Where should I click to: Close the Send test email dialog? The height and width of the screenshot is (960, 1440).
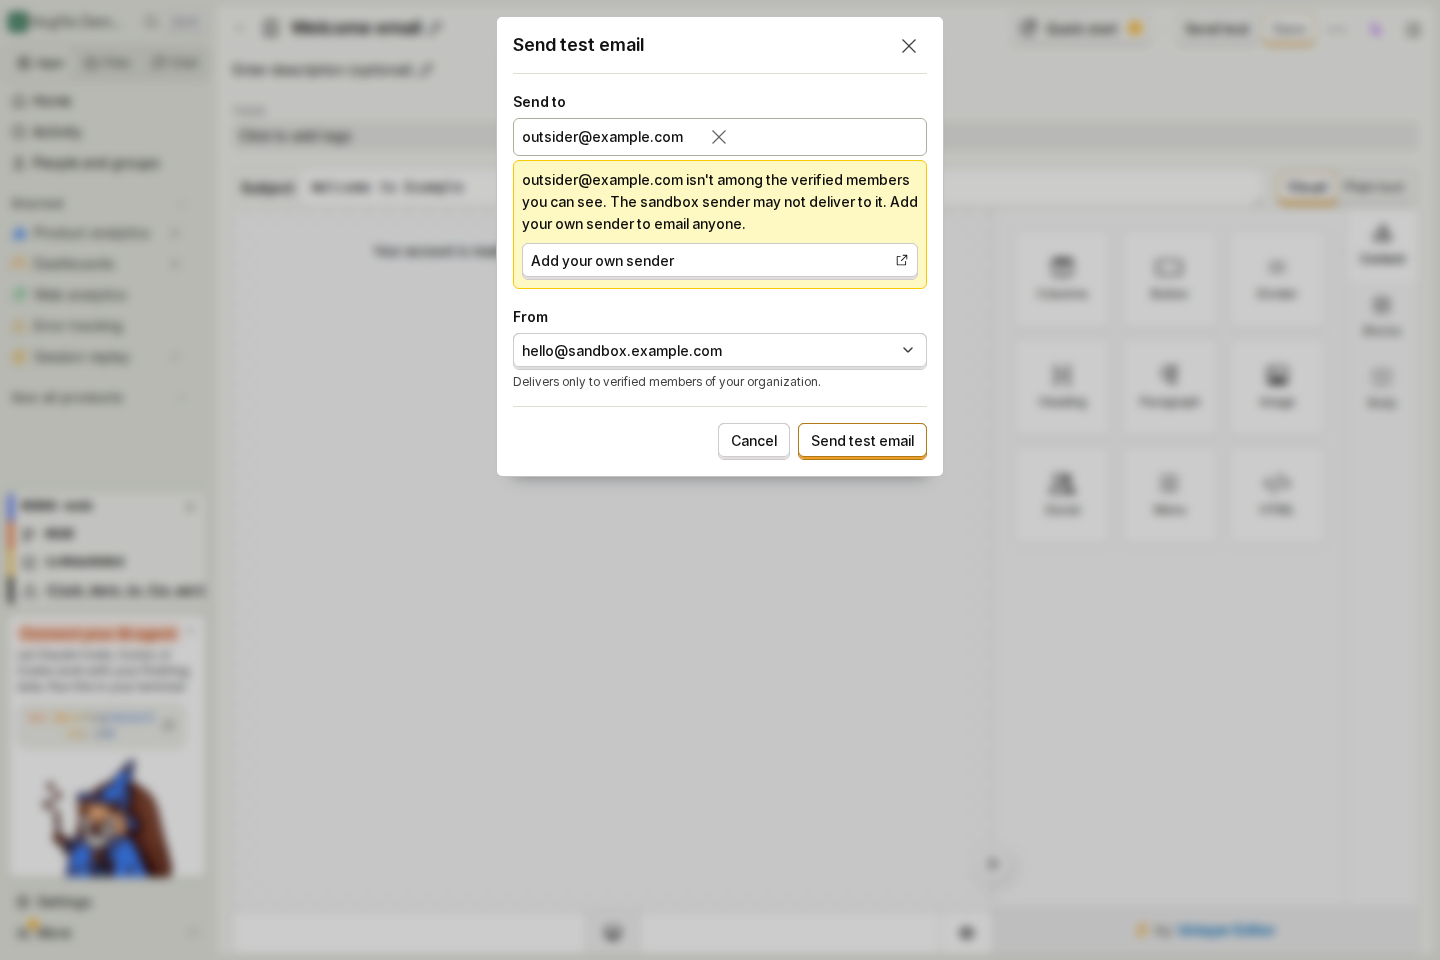tap(909, 46)
